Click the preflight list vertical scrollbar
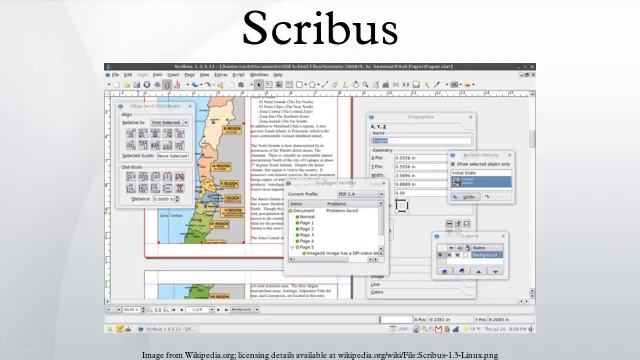This screenshot has height=360, width=640. [x=381, y=226]
